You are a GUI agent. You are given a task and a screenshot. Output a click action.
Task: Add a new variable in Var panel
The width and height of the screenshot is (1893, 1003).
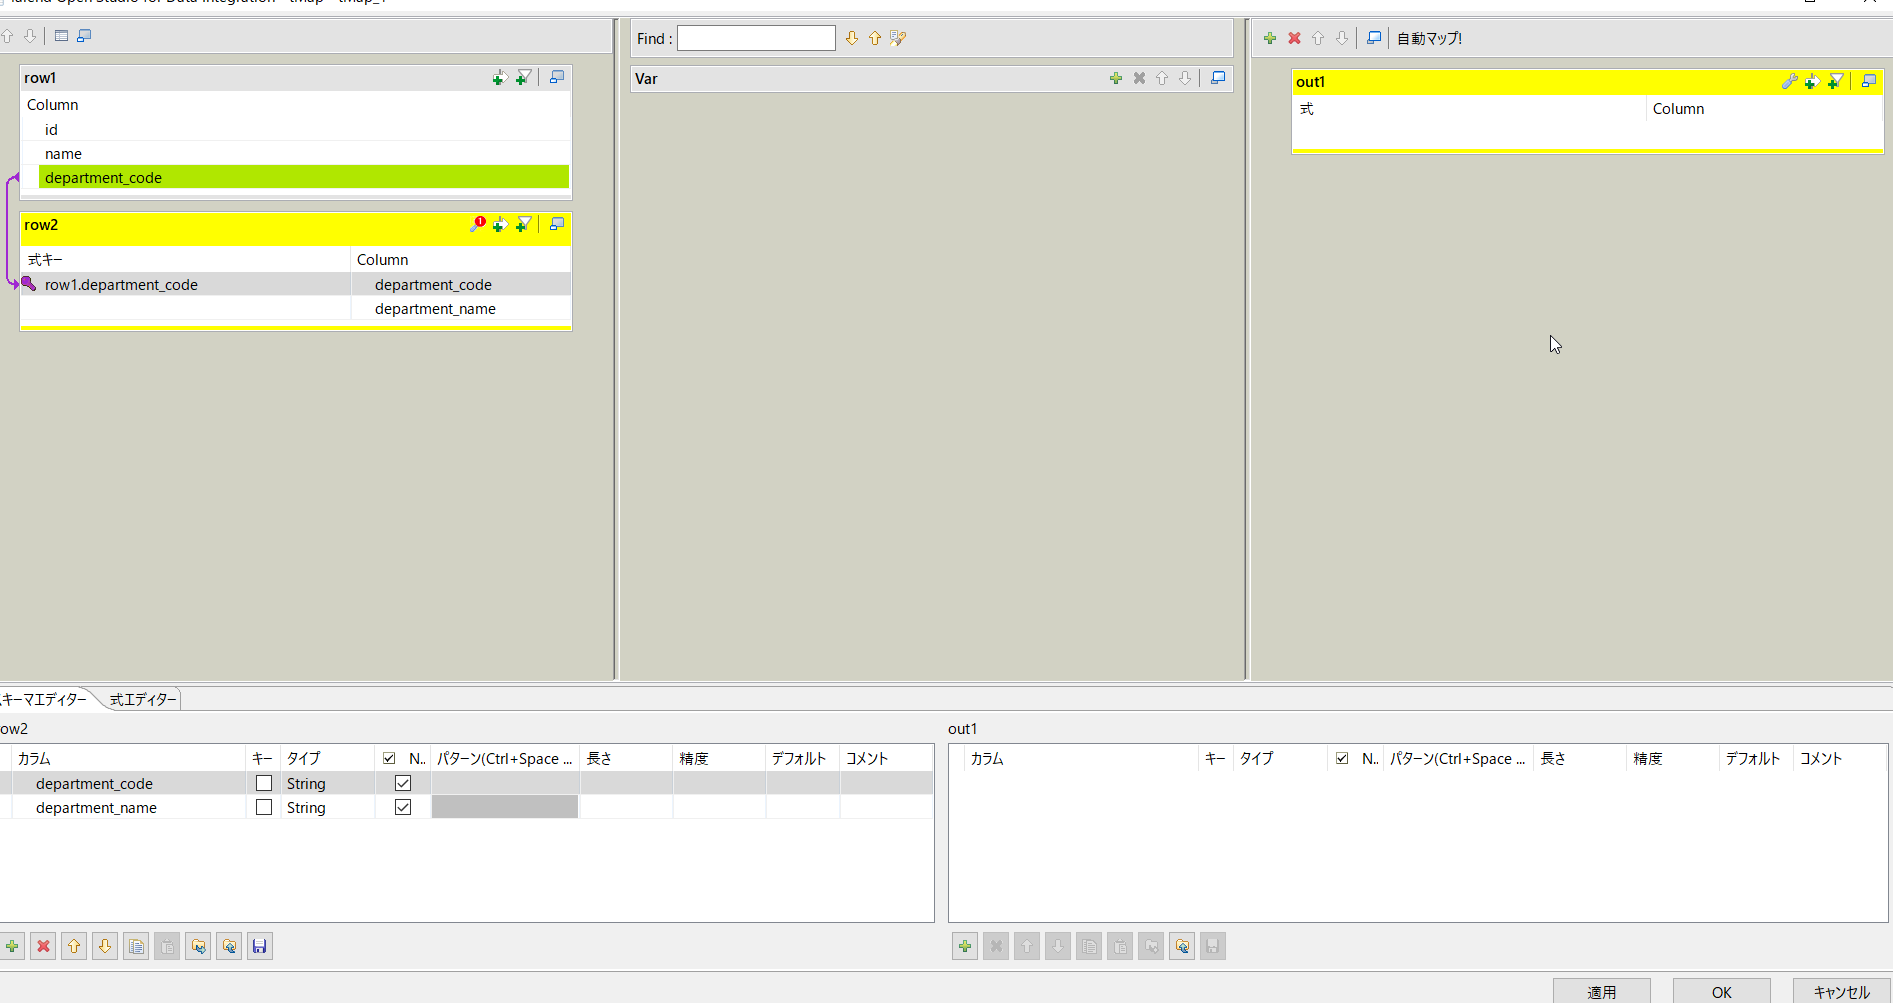pos(1116,78)
